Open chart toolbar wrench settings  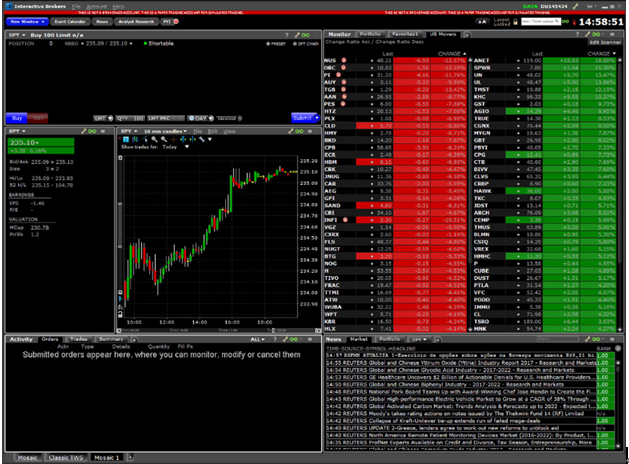[202, 139]
